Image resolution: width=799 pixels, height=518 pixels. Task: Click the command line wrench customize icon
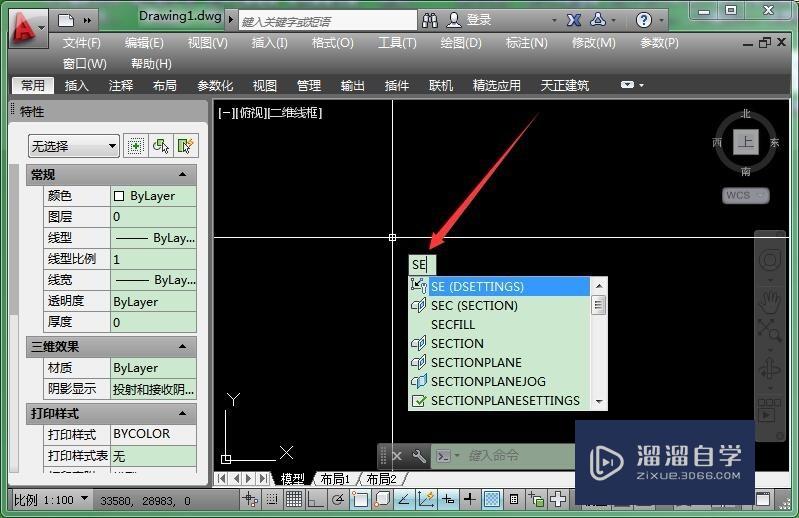[419, 456]
